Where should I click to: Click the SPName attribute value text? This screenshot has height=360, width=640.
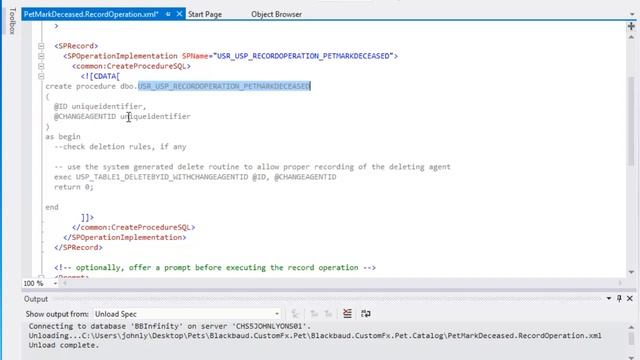tap(303, 56)
